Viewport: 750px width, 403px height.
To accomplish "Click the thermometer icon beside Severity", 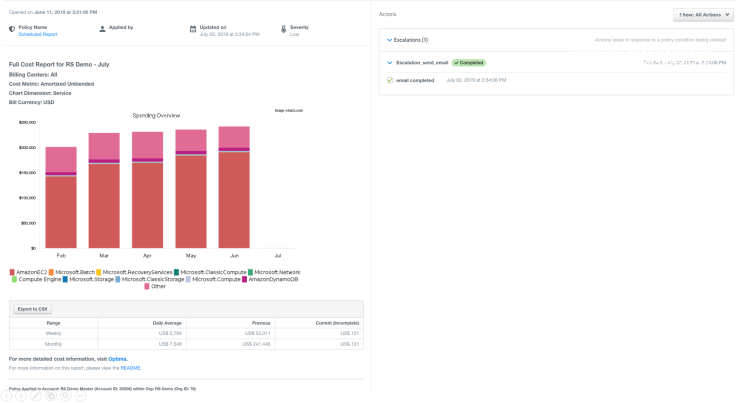I will pyautogui.click(x=284, y=29).
